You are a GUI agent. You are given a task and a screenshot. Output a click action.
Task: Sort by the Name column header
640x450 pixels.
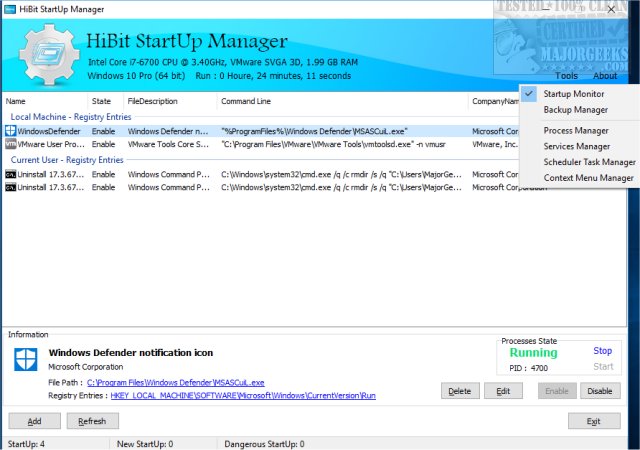pyautogui.click(x=16, y=101)
